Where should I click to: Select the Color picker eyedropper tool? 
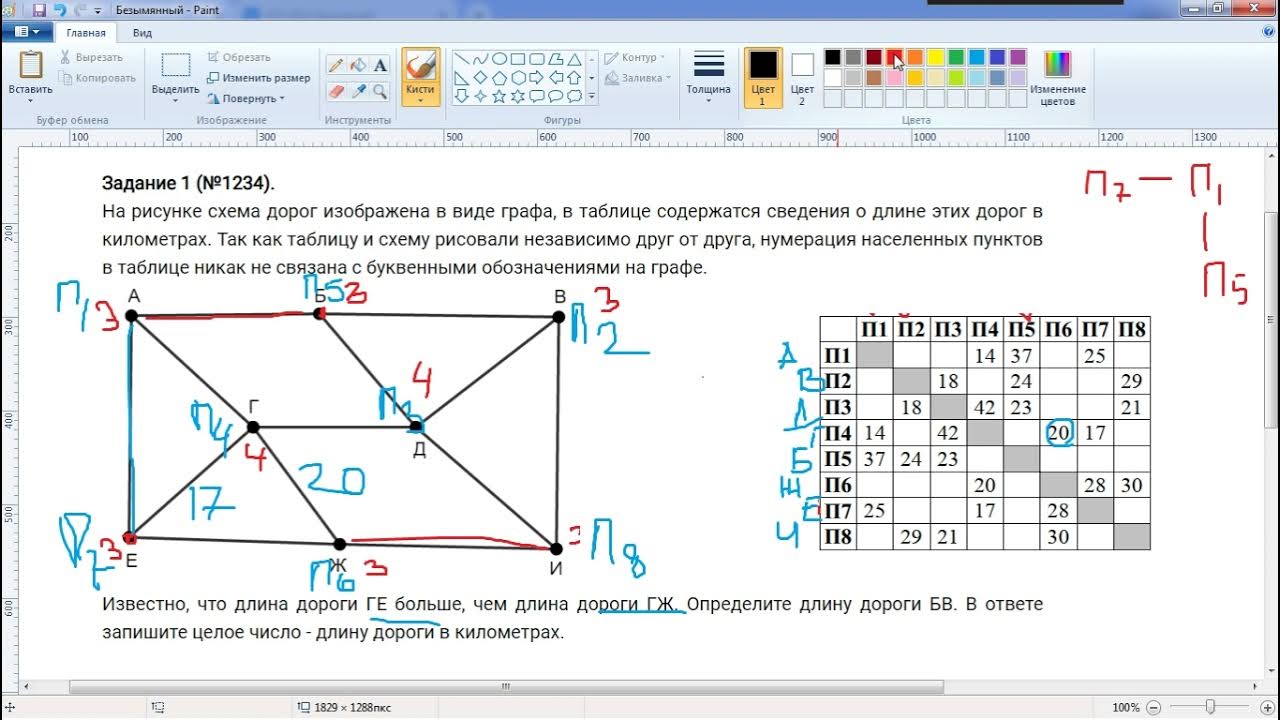pos(358,91)
